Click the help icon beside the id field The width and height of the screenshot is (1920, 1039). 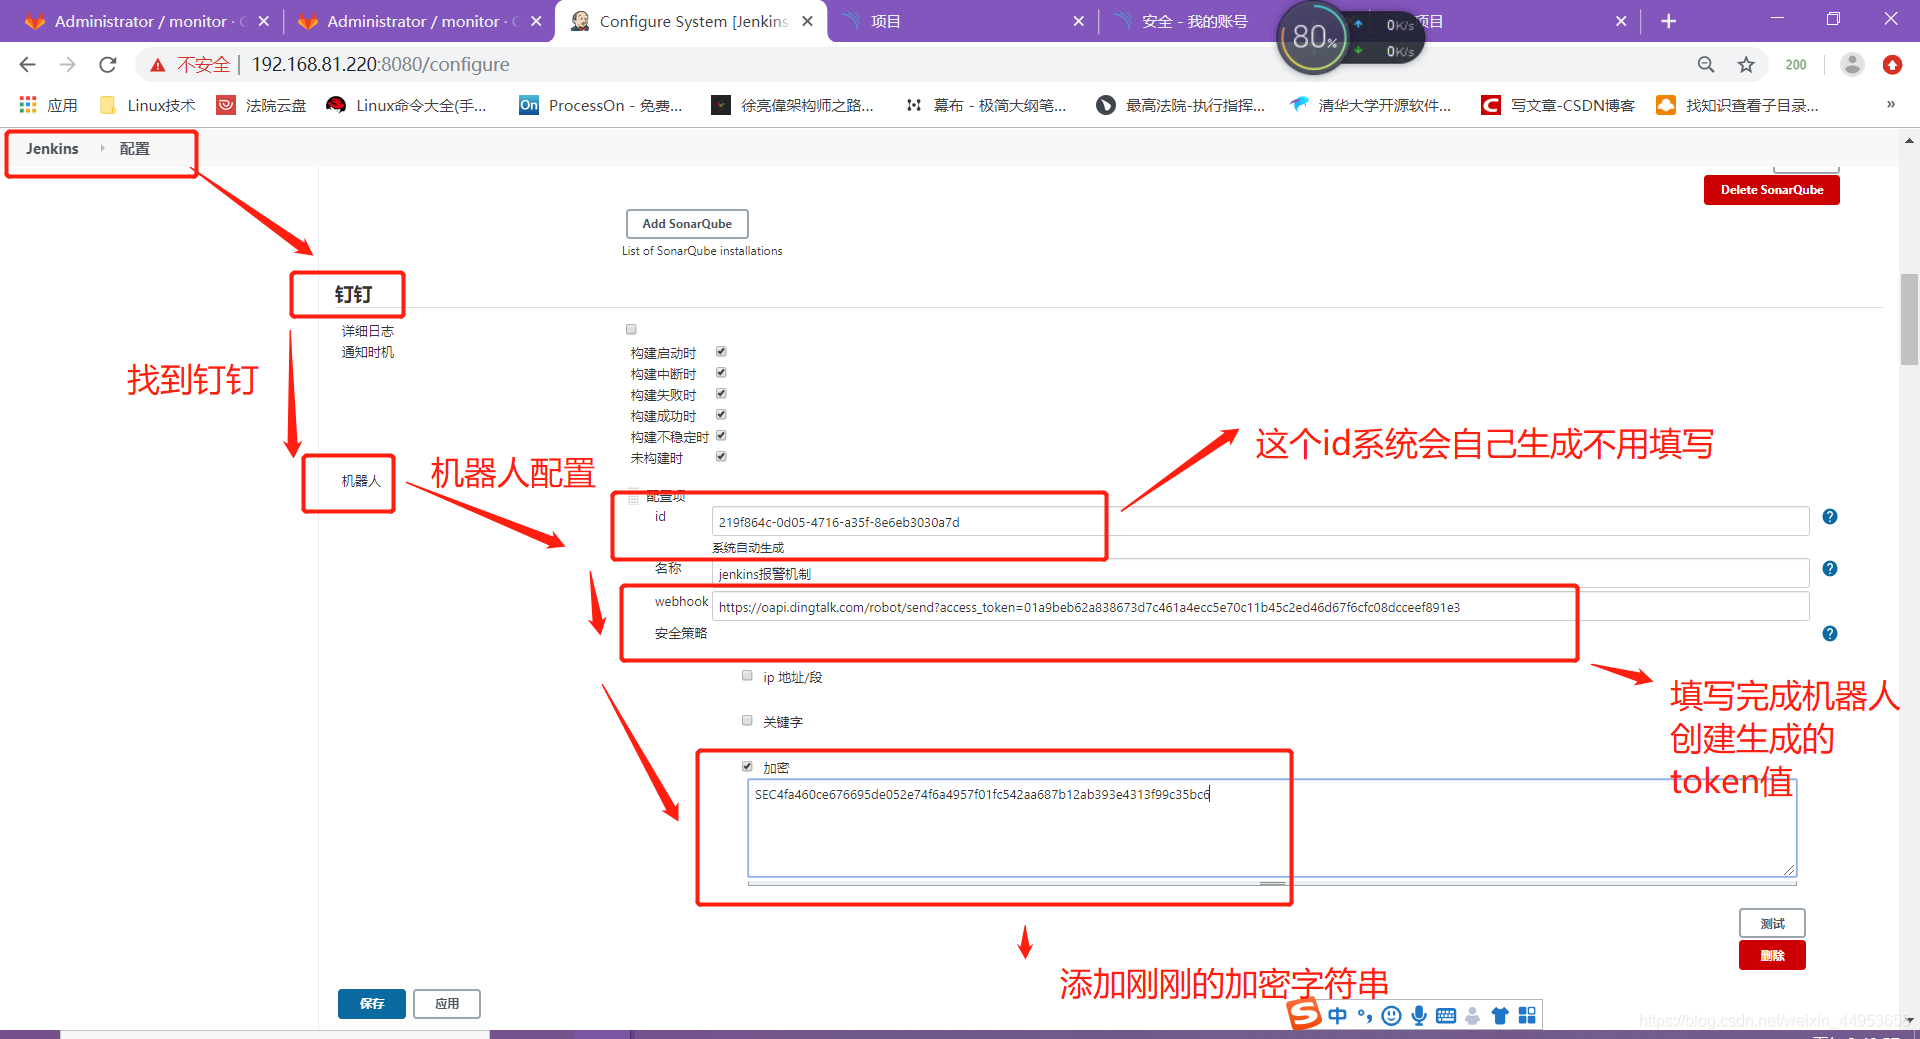pyautogui.click(x=1830, y=517)
